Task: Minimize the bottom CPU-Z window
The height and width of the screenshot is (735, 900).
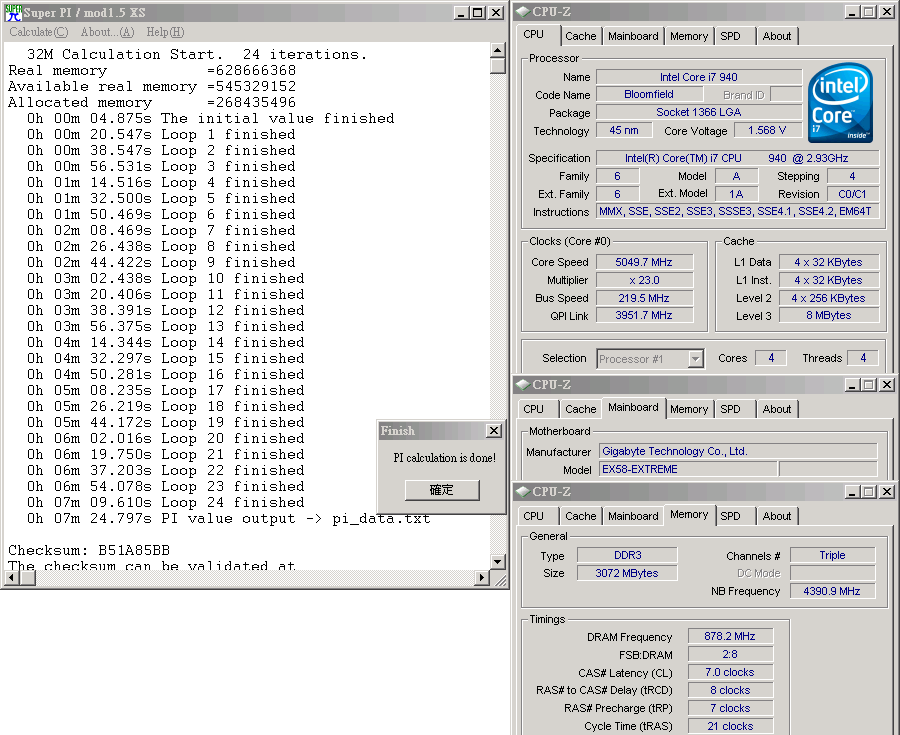Action: pyautogui.click(x=852, y=492)
